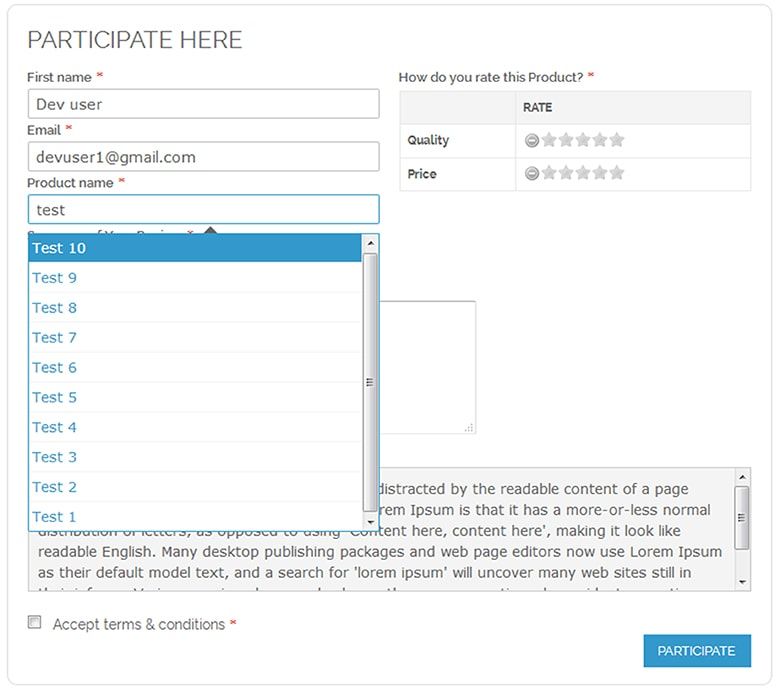Rate Price five stars
Image resolution: width=780 pixels, height=695 pixels.
click(617, 173)
